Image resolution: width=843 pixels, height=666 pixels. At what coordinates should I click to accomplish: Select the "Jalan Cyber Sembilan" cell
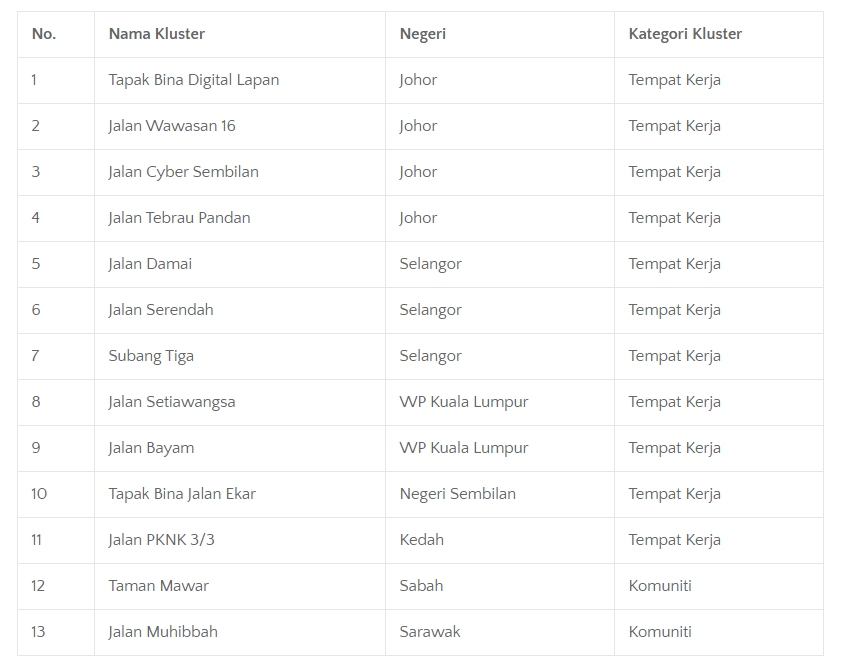184,172
